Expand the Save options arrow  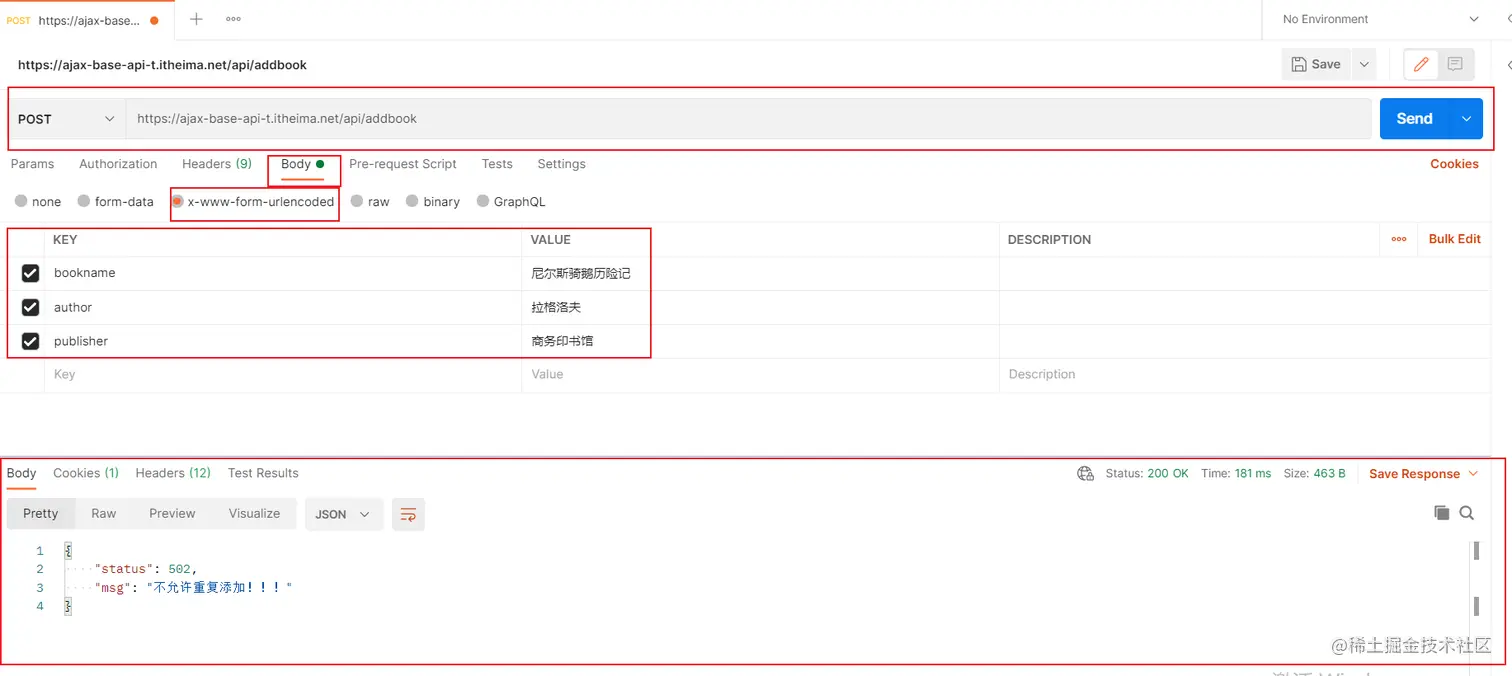1364,64
